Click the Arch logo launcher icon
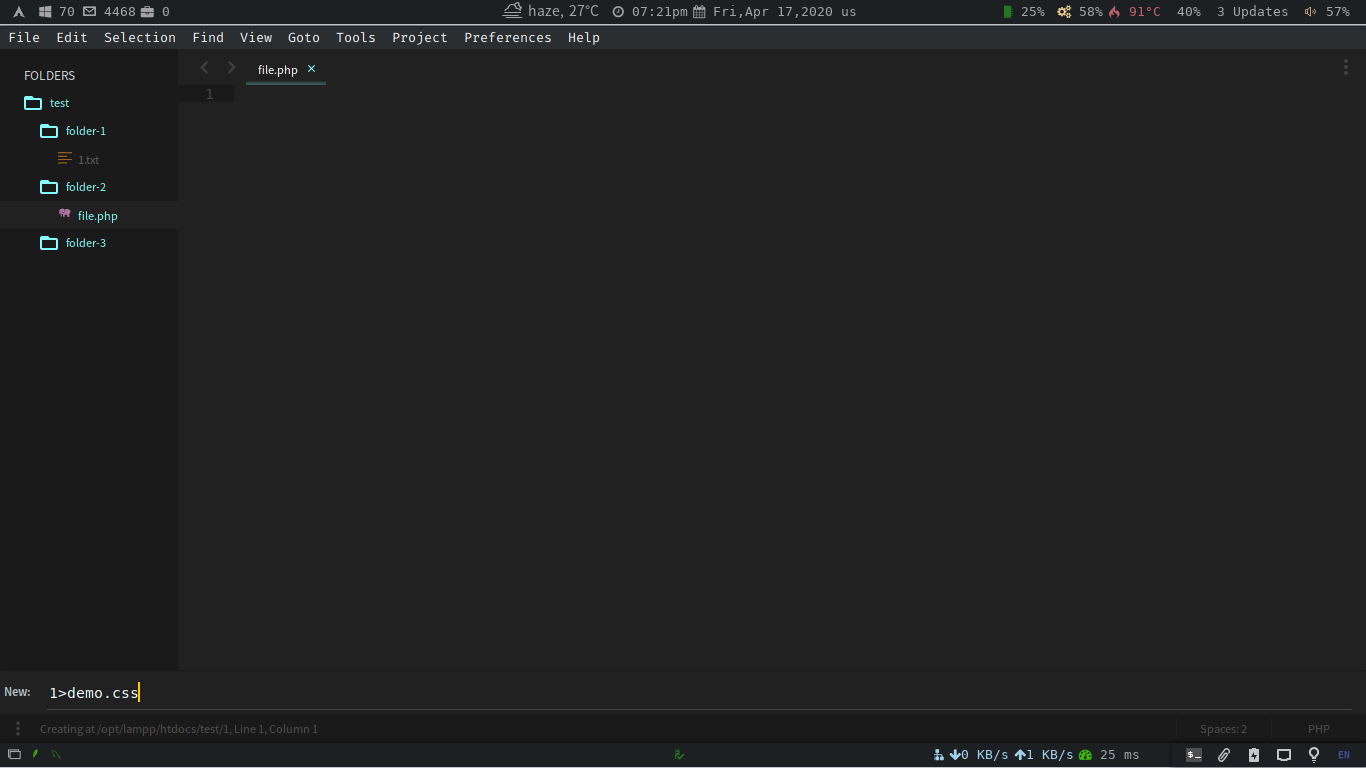Screen dimensions: 1366x768 pos(19,12)
